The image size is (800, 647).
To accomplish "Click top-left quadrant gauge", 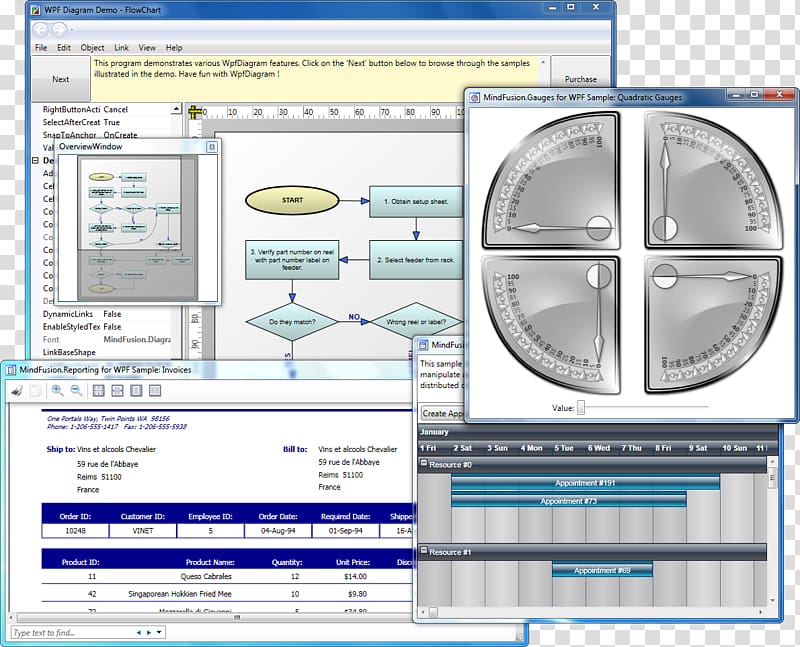I will (551, 181).
